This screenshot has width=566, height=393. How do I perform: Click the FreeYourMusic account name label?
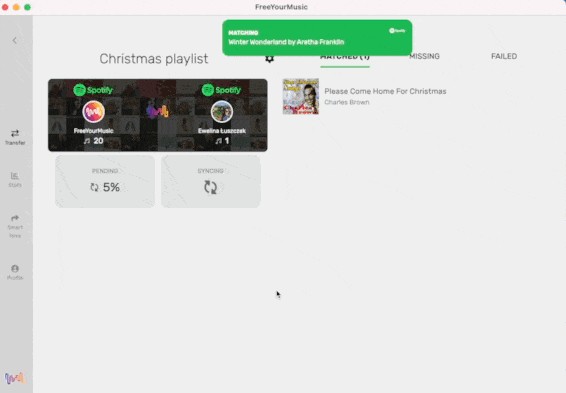[x=93, y=131]
